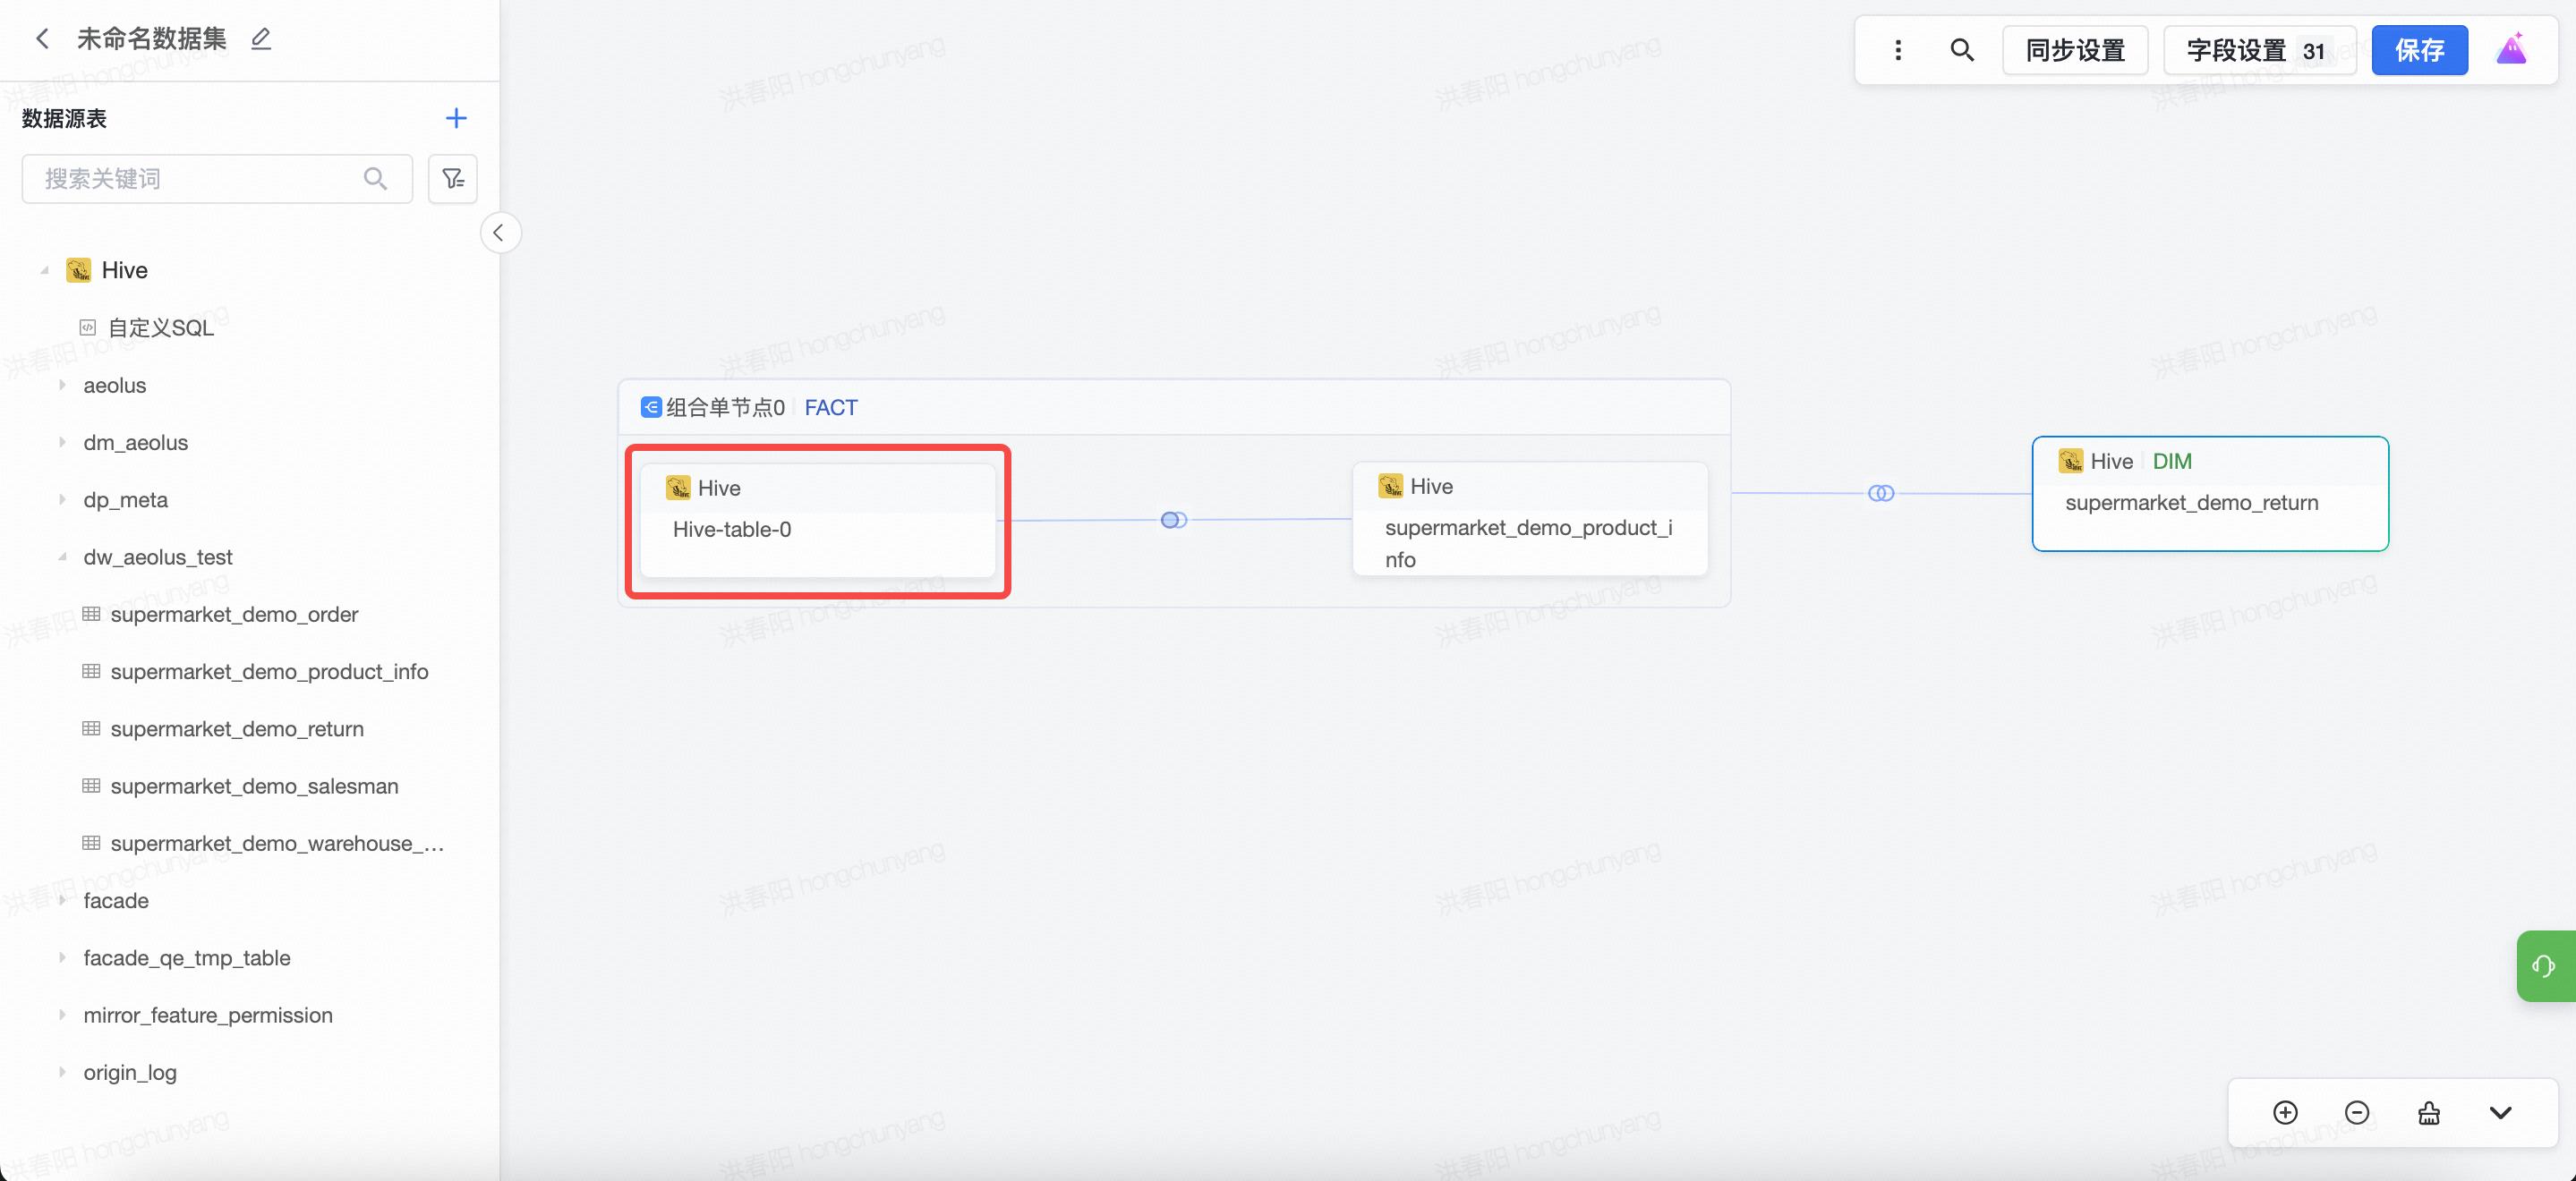The image size is (2576, 1181).
Task: Click the join icon linking to supermarket_demo_return
Action: 1880,493
